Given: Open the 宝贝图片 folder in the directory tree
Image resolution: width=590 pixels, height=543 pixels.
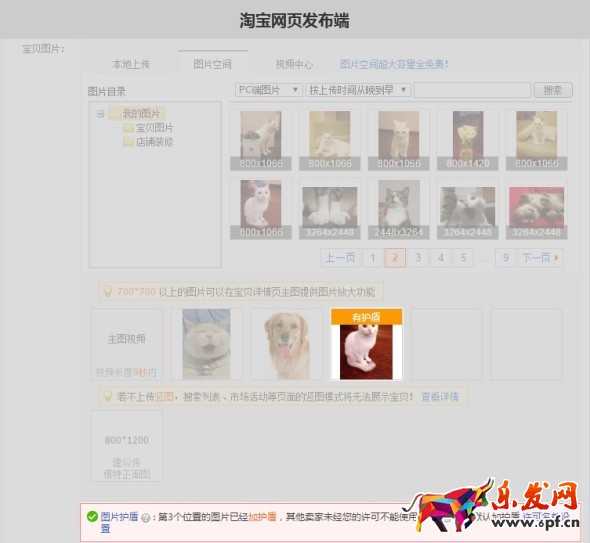Looking at the screenshot, I should tap(148, 128).
